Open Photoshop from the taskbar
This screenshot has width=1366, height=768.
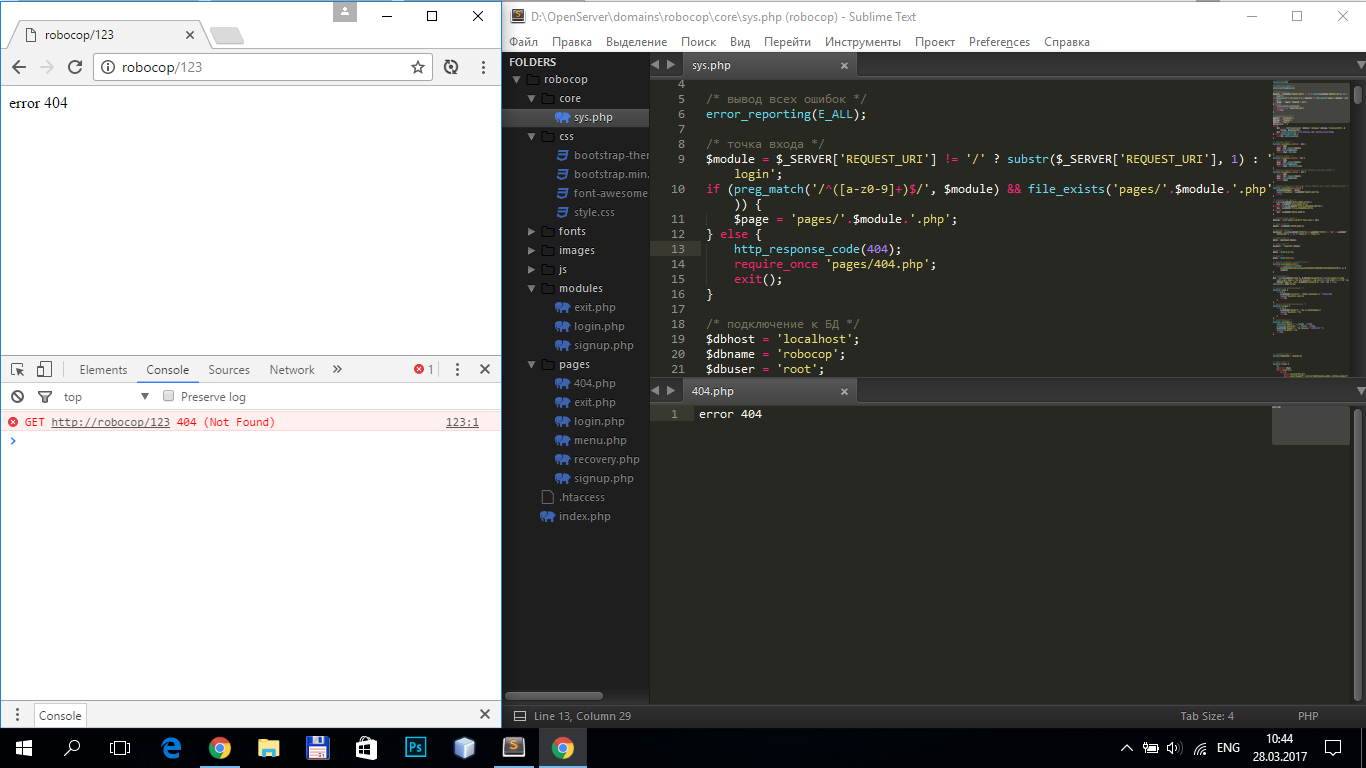click(415, 748)
